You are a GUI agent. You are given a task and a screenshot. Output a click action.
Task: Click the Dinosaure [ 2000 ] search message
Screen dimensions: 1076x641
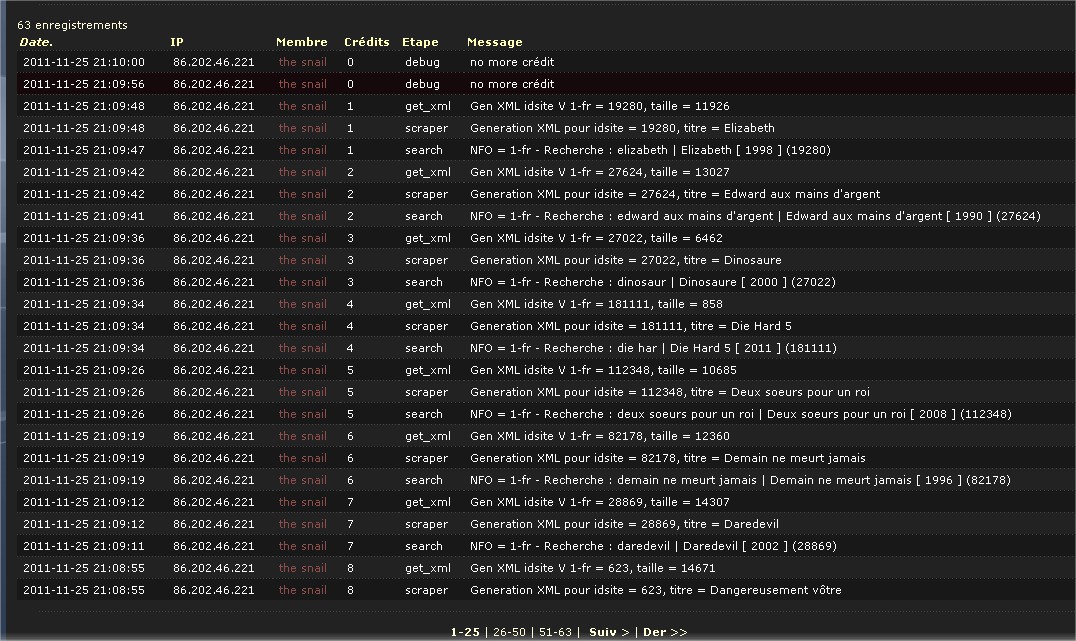653,281
